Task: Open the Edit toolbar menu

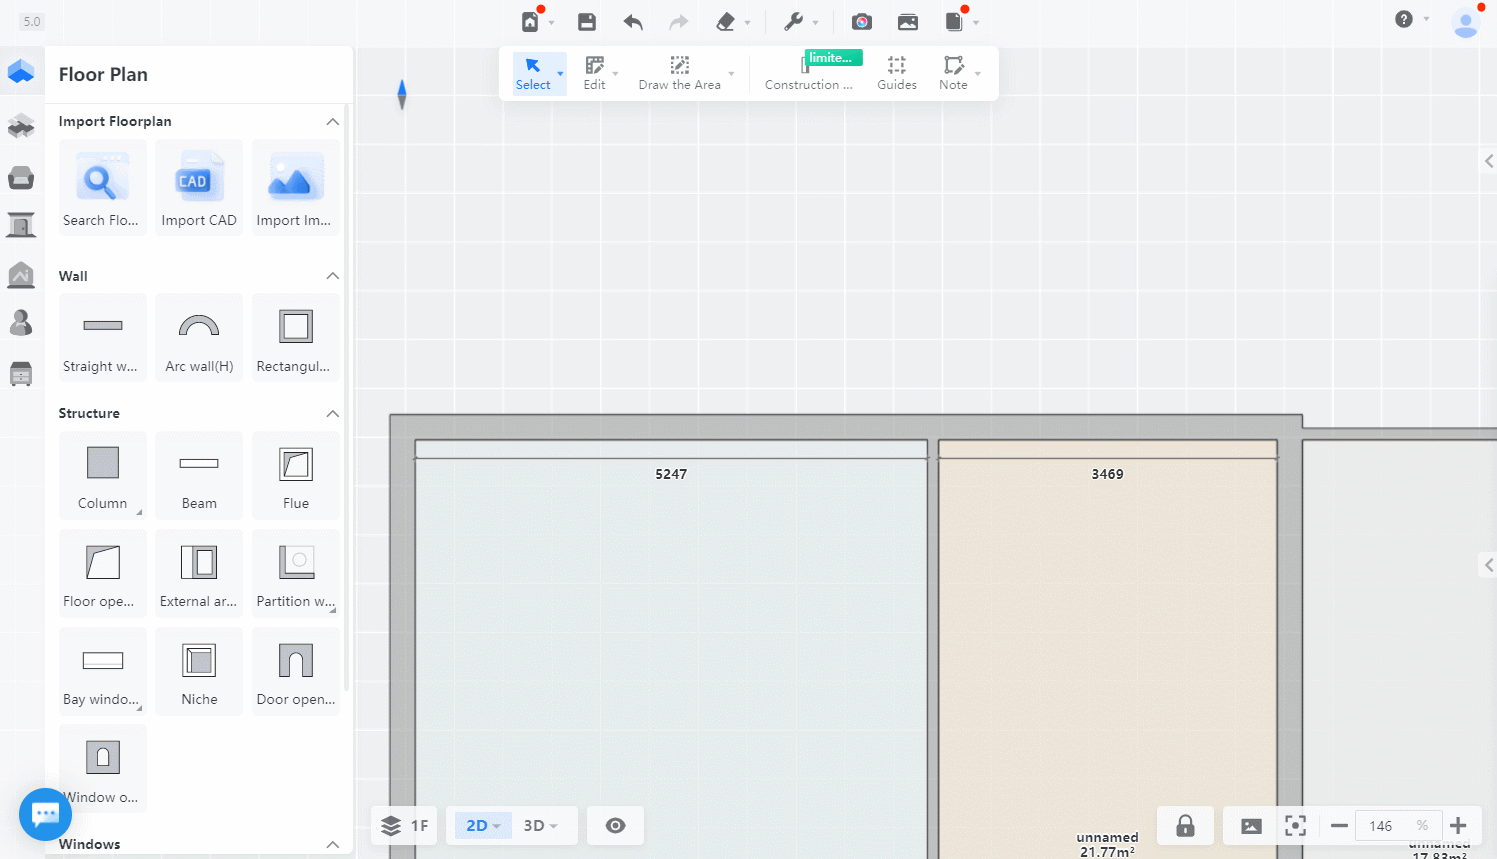Action: (595, 73)
